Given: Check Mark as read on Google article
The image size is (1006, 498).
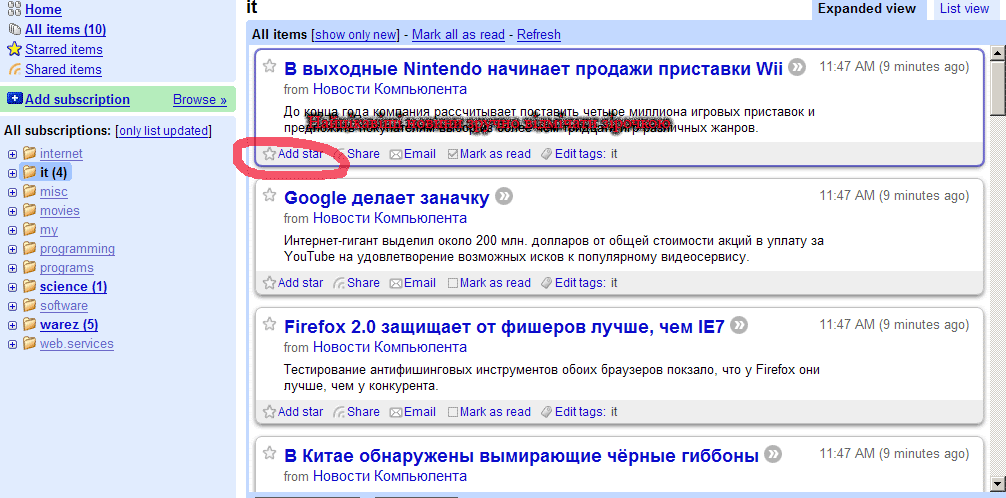Looking at the screenshot, I should 452,283.
